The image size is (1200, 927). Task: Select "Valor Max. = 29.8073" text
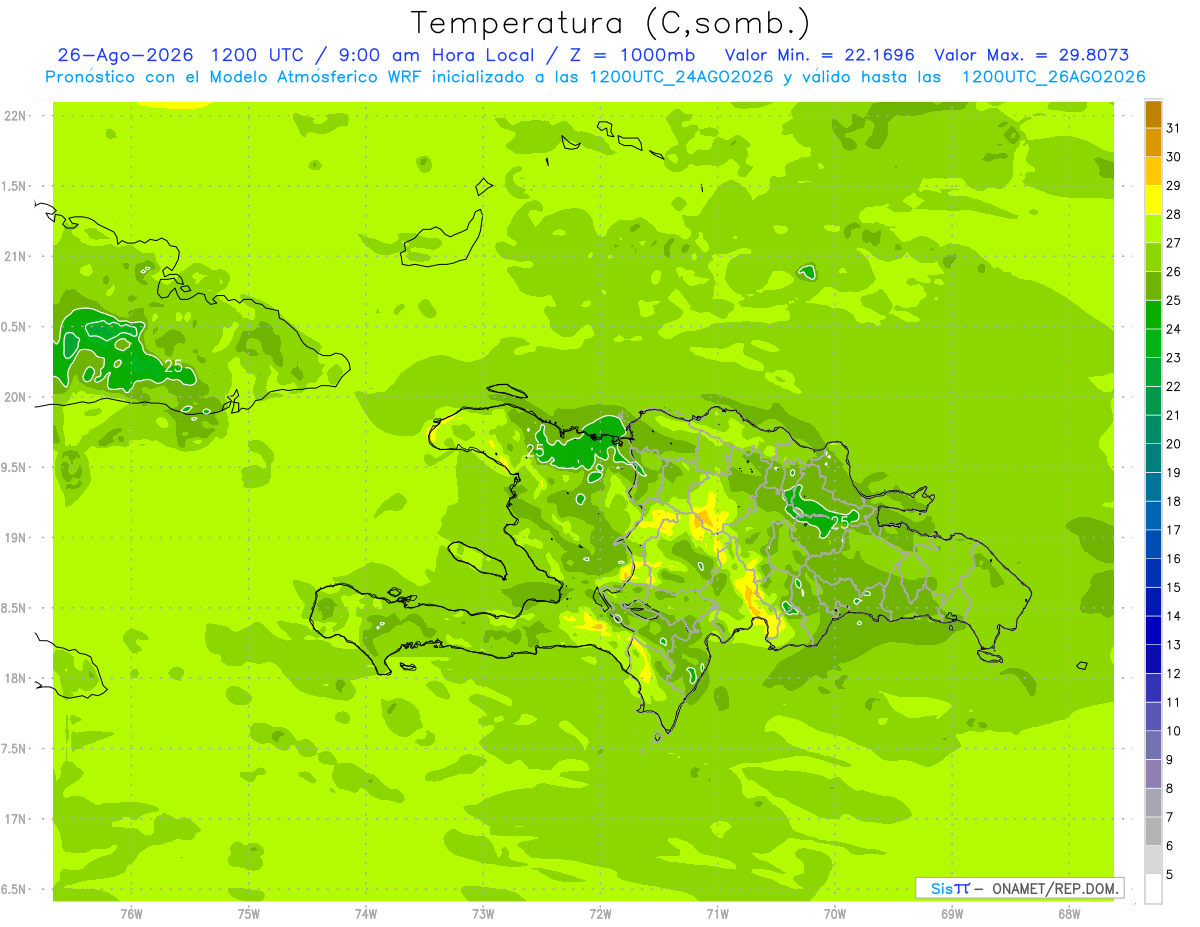tap(1031, 56)
